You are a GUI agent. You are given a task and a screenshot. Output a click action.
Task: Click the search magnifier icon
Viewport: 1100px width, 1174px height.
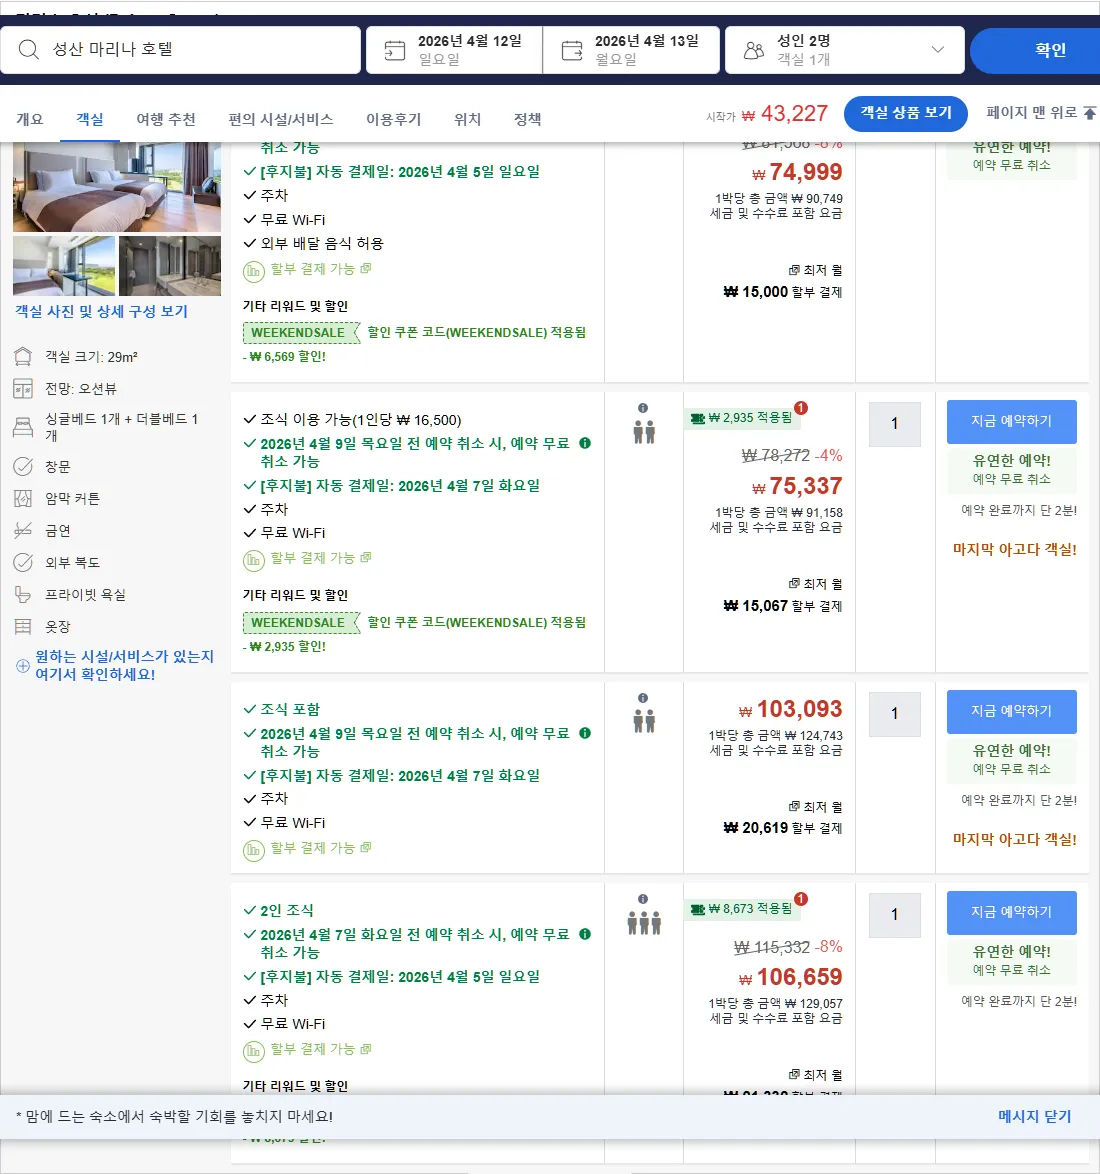[28, 49]
